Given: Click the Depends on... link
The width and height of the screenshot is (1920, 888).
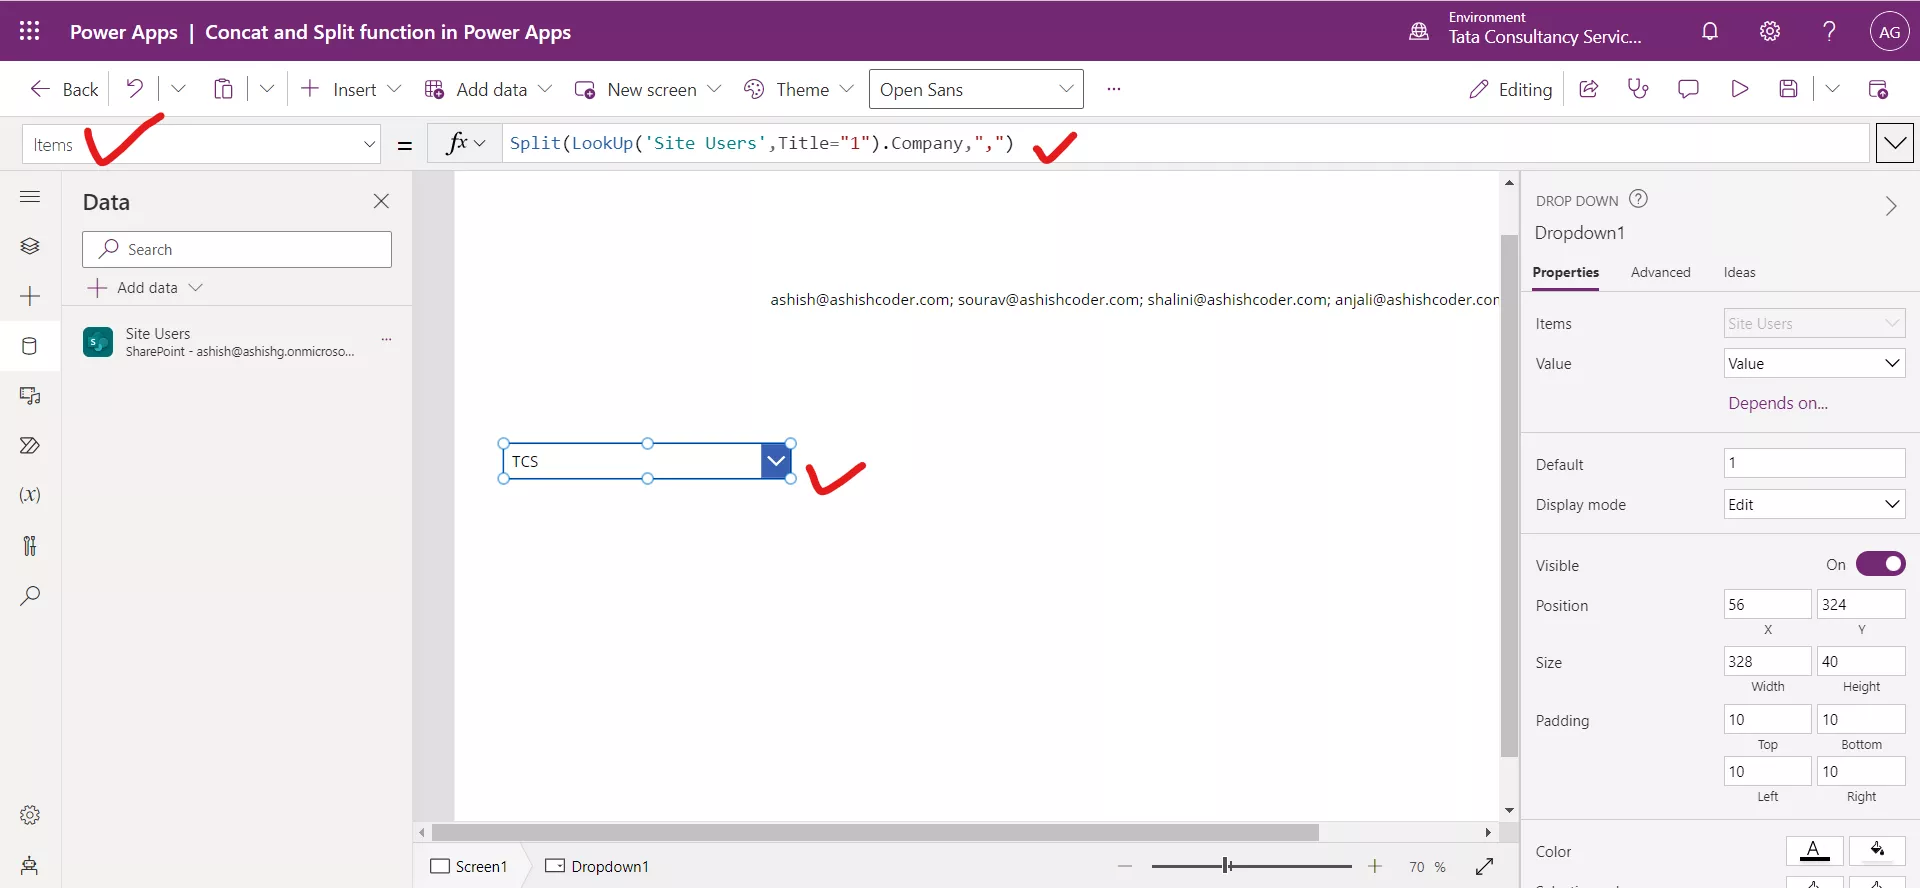Looking at the screenshot, I should (x=1778, y=403).
